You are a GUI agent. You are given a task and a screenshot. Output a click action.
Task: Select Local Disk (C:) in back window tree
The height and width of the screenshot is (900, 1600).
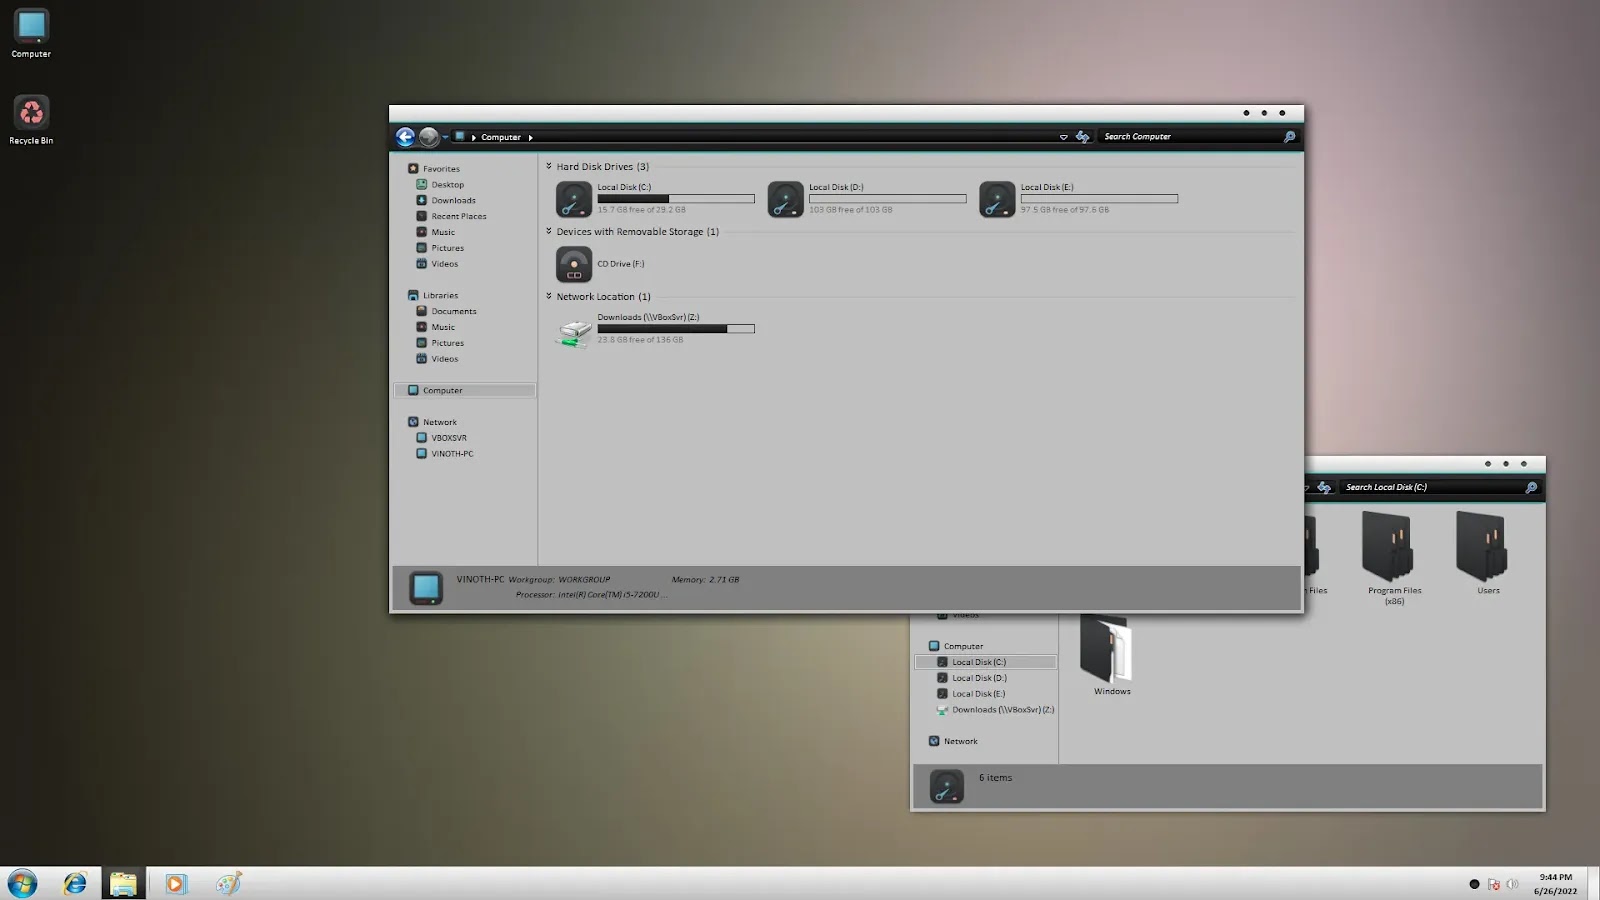click(985, 662)
